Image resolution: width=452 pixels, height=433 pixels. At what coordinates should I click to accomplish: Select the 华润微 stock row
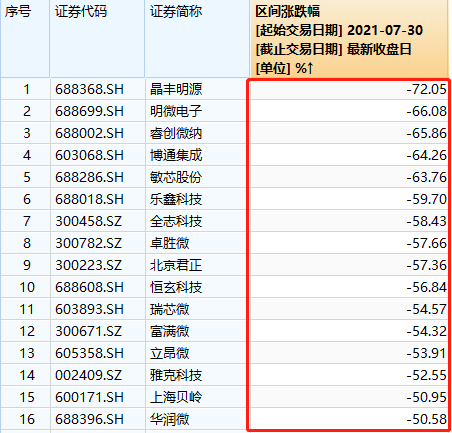pos(225,419)
